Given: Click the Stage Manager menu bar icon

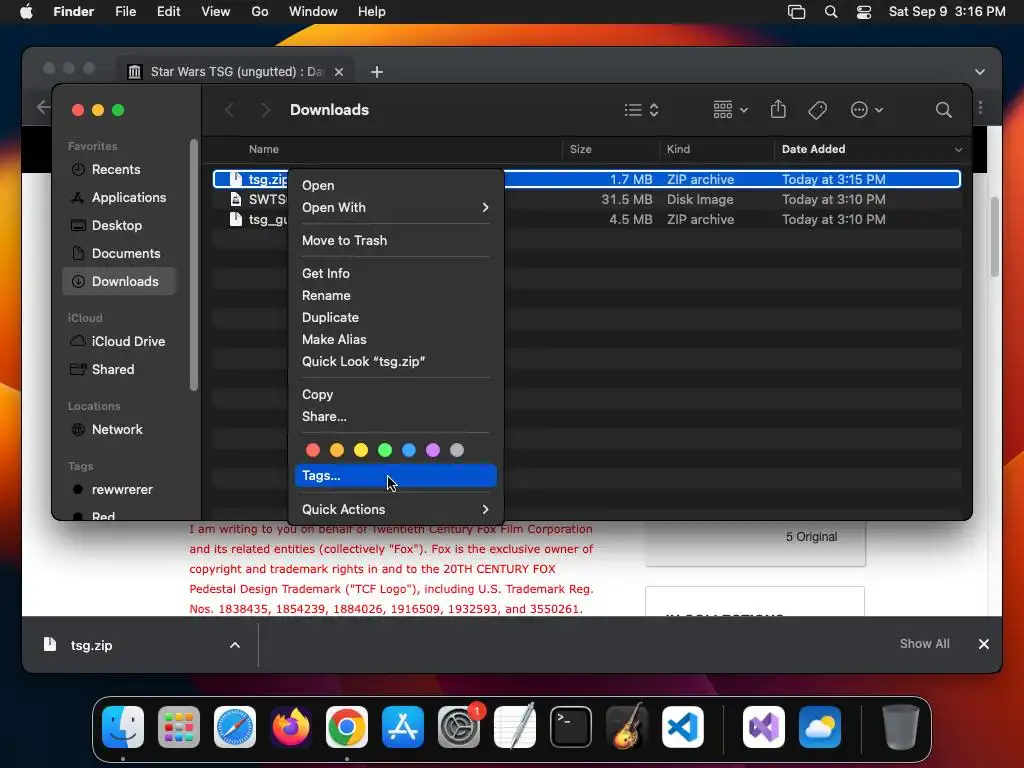Looking at the screenshot, I should [x=796, y=12].
